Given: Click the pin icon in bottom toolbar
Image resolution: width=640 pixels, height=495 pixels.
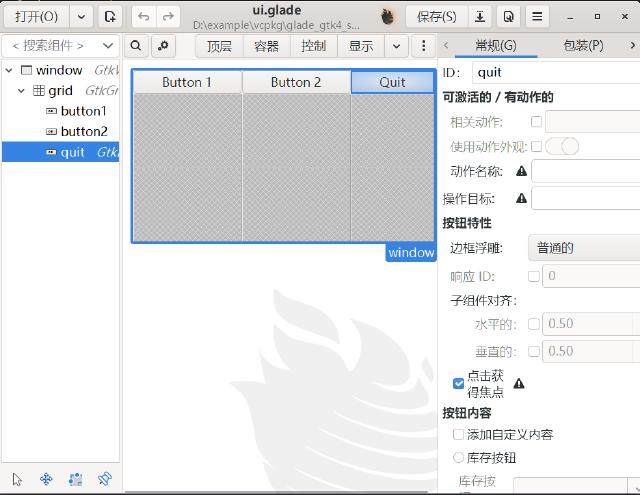Looking at the screenshot, I should [104, 479].
